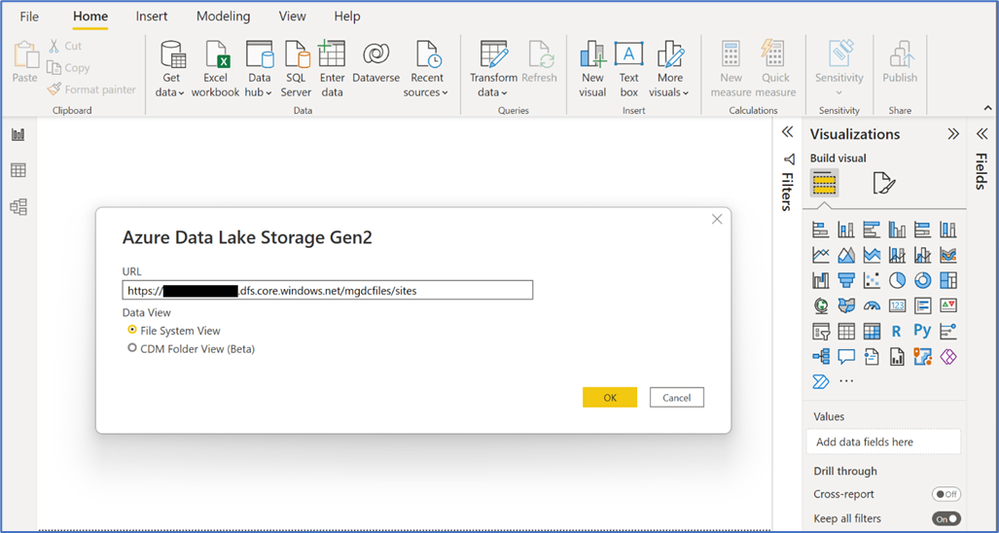The width and height of the screenshot is (999, 533).
Task: Click the Add data fields here well
Action: [x=884, y=442]
